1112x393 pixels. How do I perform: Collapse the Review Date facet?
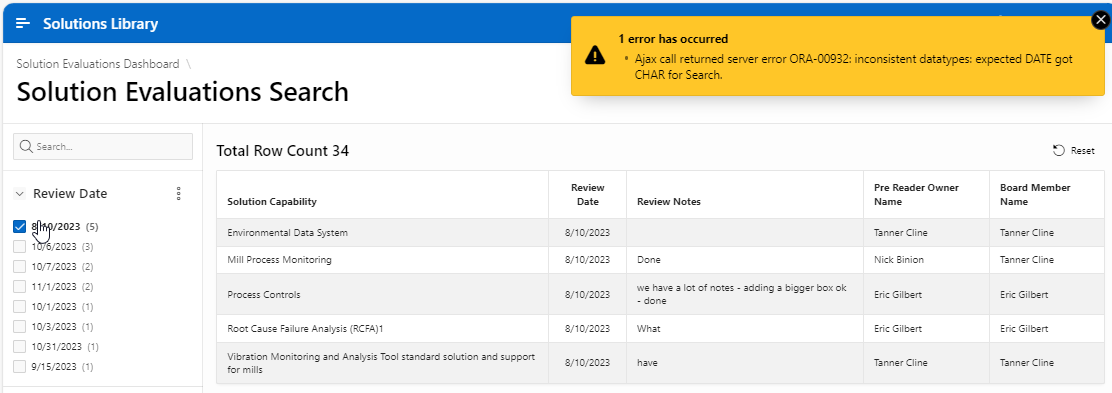click(20, 194)
